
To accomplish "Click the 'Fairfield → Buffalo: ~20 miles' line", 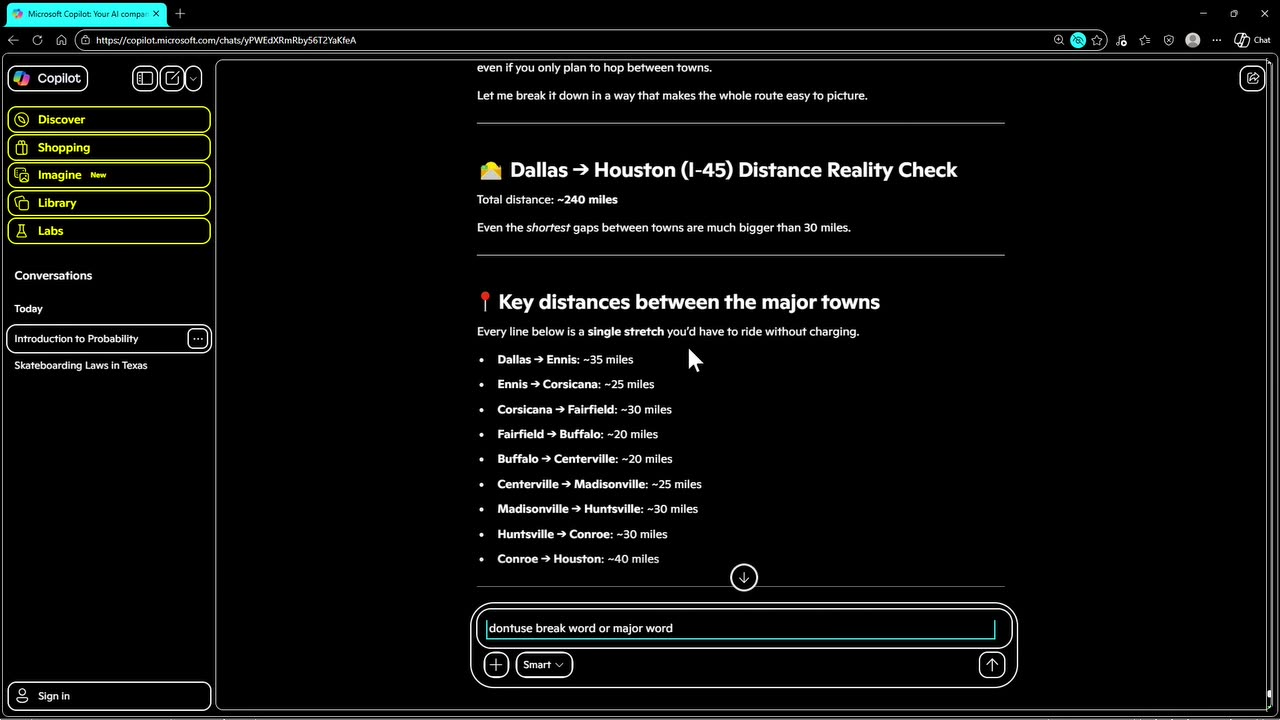I will pyautogui.click(x=577, y=435).
